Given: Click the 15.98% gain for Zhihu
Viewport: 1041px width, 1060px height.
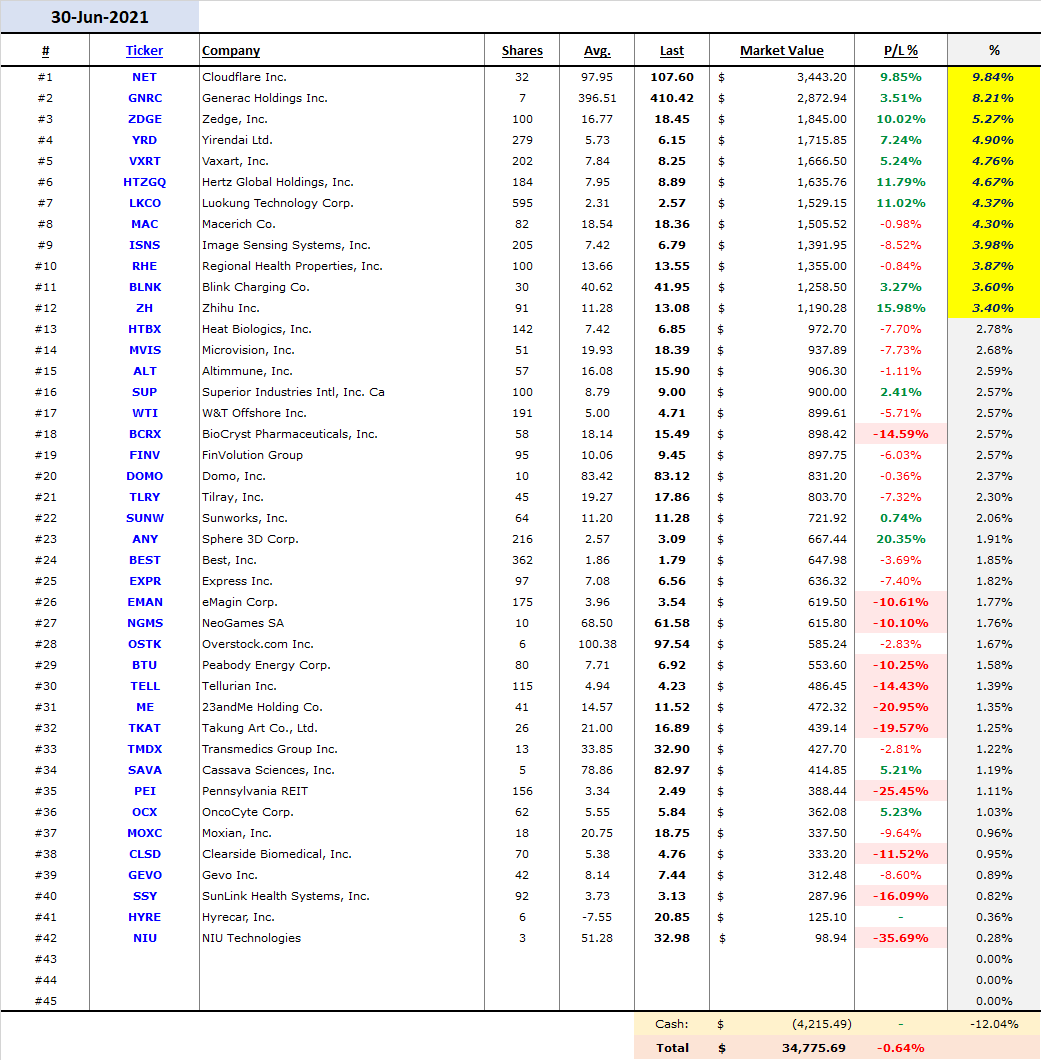Looking at the screenshot, I should pos(901,308).
